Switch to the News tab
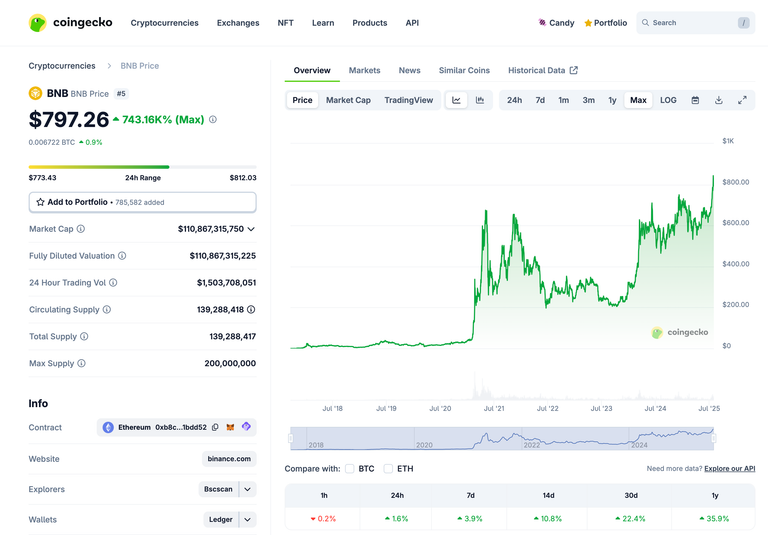The width and height of the screenshot is (768, 535). coord(409,70)
